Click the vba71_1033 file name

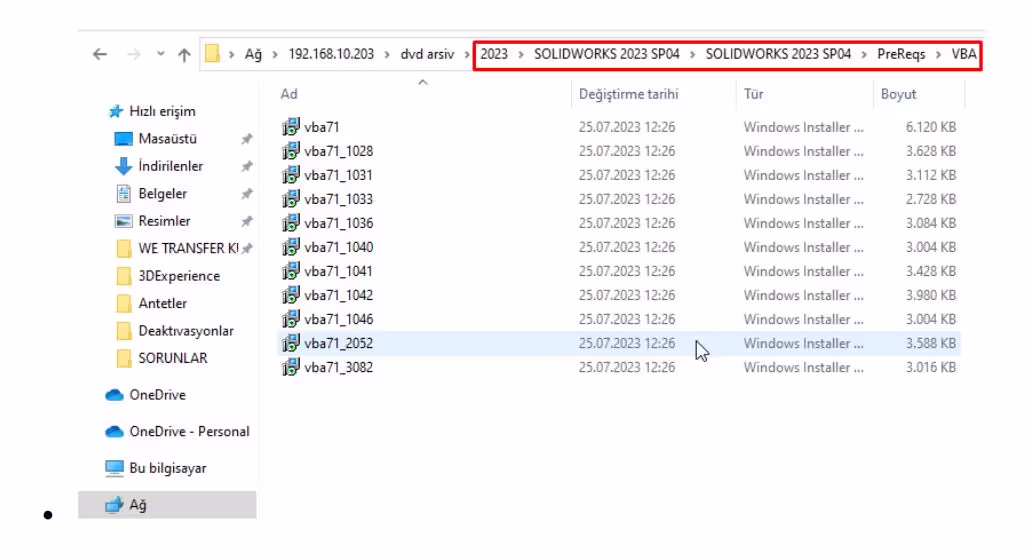pyautogui.click(x=338, y=200)
